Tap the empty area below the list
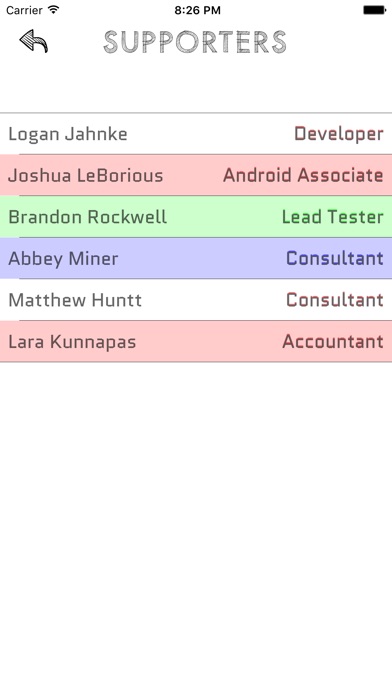The image size is (392, 696). pos(196,528)
